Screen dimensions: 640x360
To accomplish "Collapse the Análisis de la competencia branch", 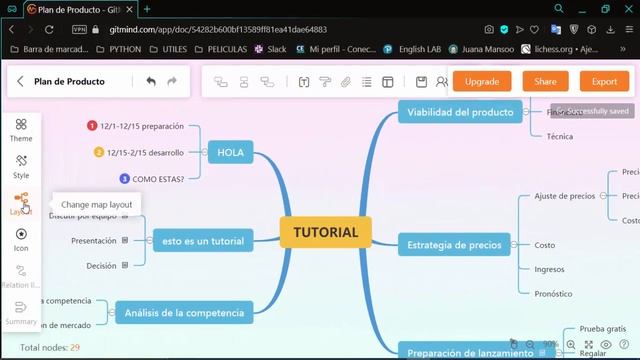I will point(111,313).
